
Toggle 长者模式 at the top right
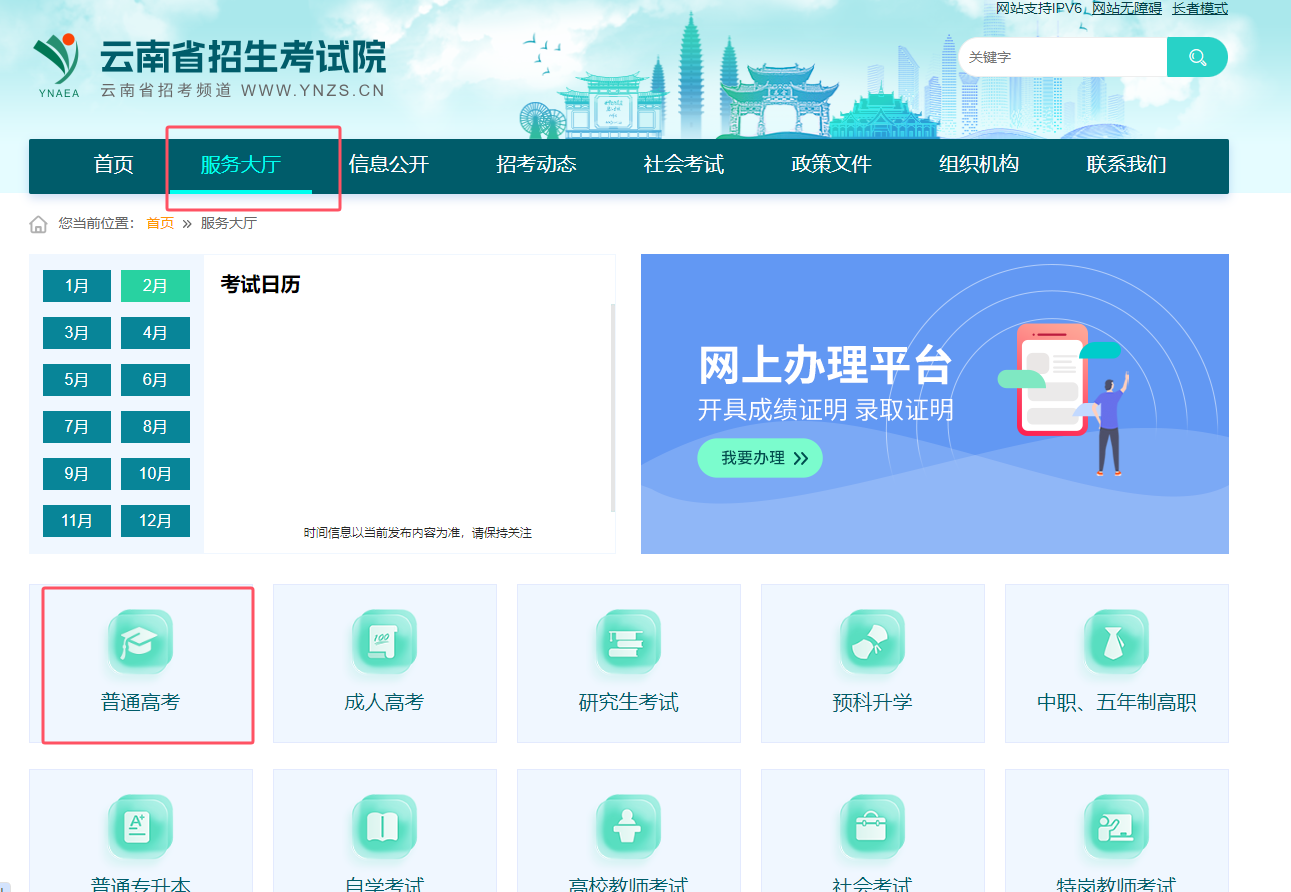(1200, 9)
